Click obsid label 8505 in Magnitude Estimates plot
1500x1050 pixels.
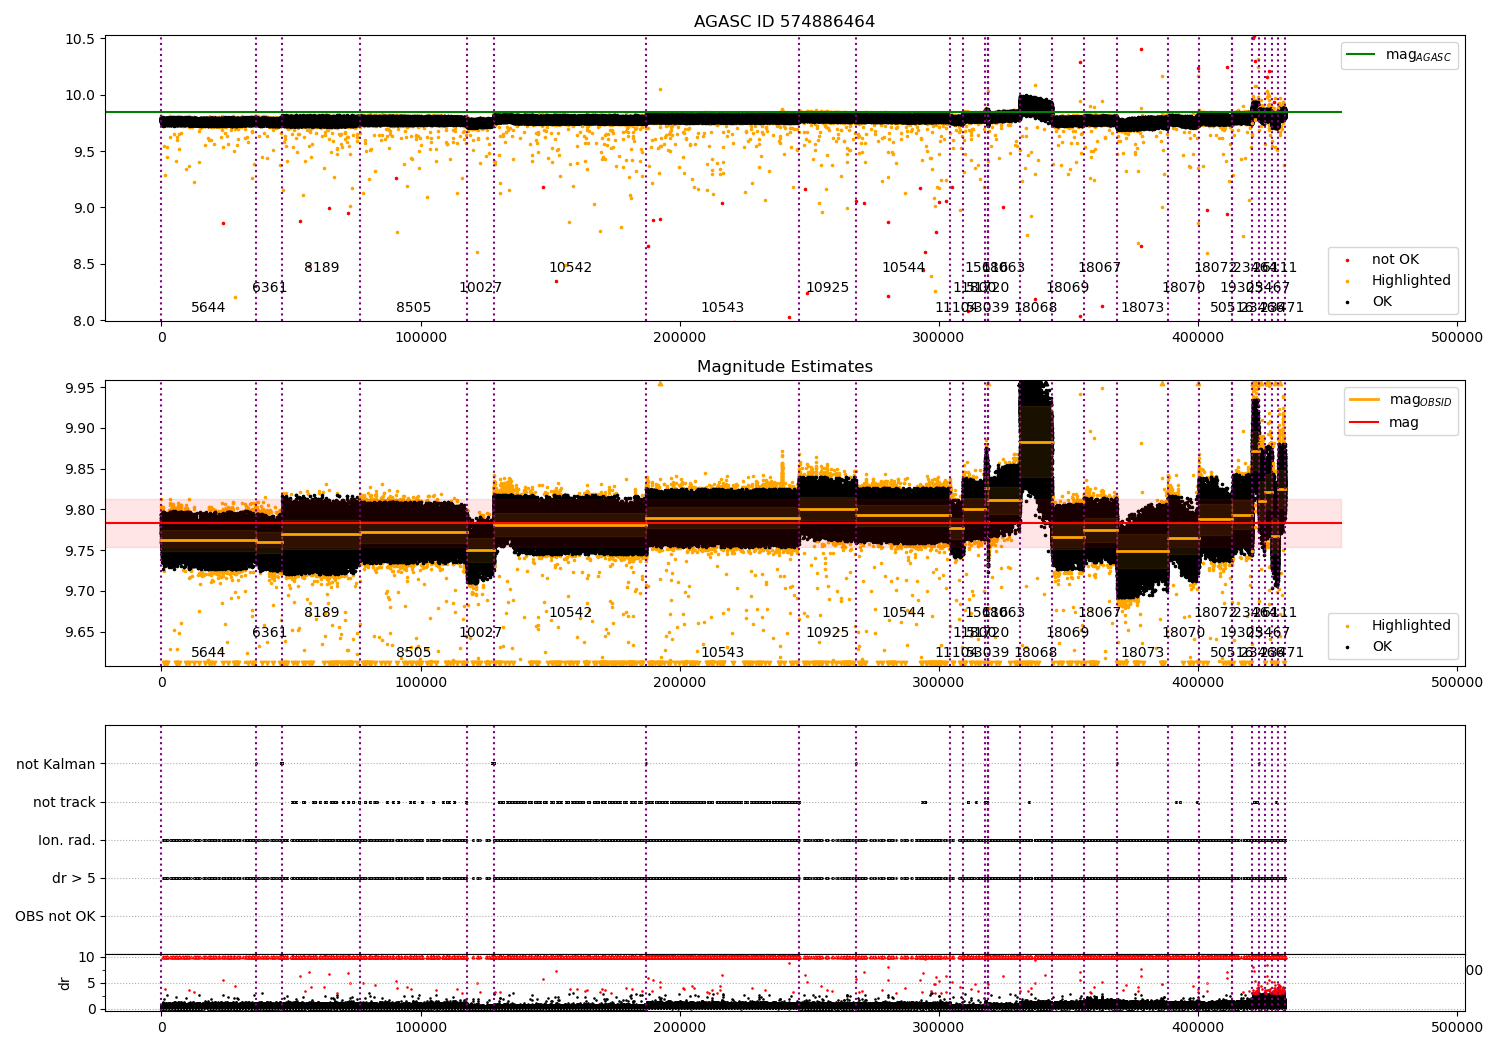coord(413,653)
